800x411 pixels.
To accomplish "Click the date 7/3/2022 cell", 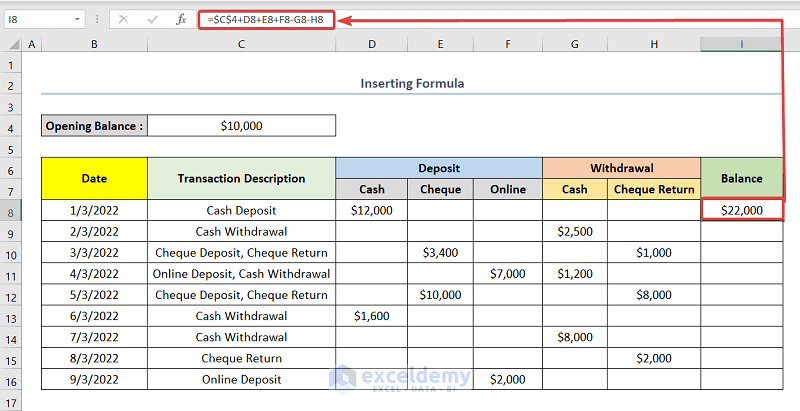I will tap(94, 337).
